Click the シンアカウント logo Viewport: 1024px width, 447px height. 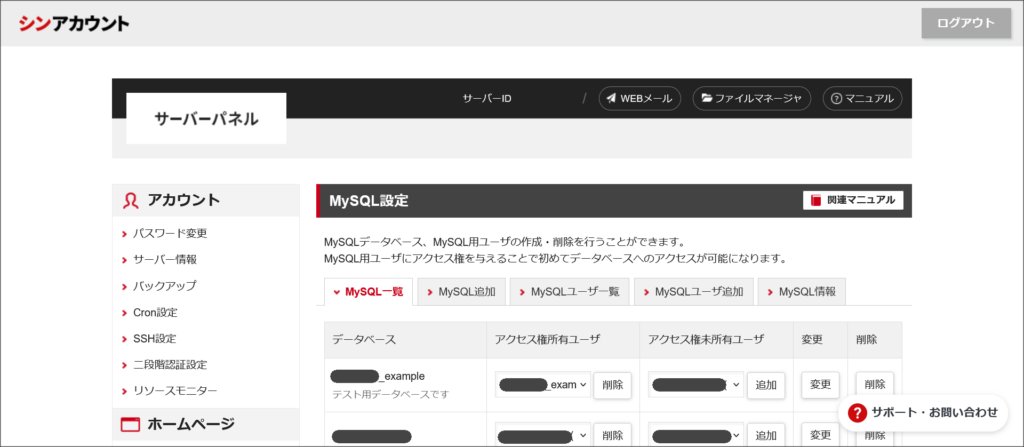[x=74, y=24]
